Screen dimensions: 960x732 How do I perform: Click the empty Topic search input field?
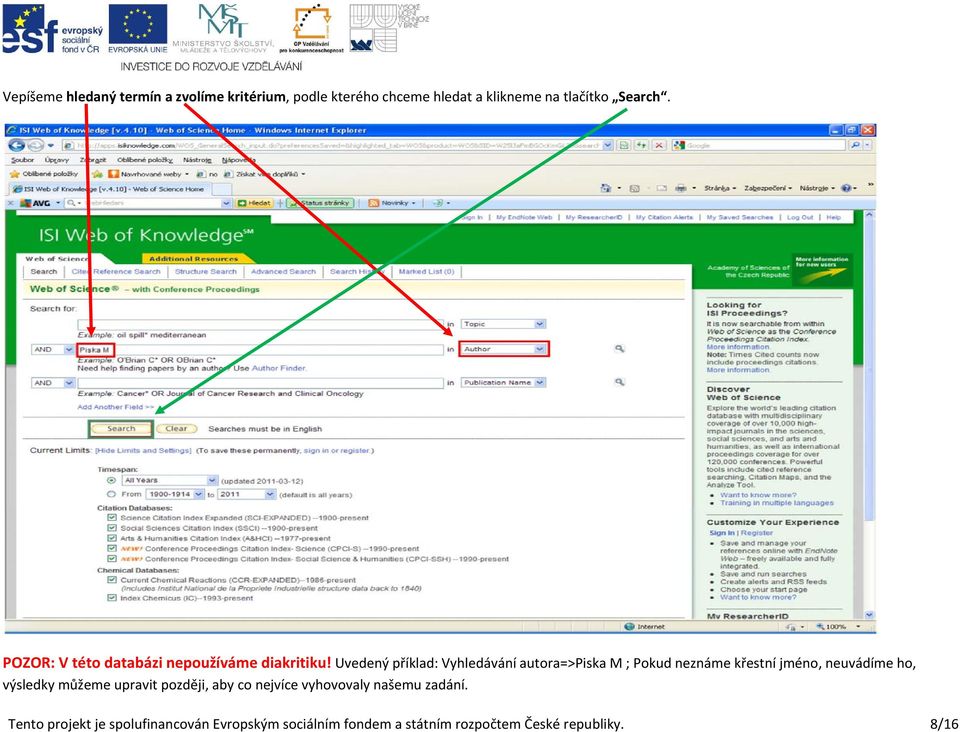[x=260, y=324]
